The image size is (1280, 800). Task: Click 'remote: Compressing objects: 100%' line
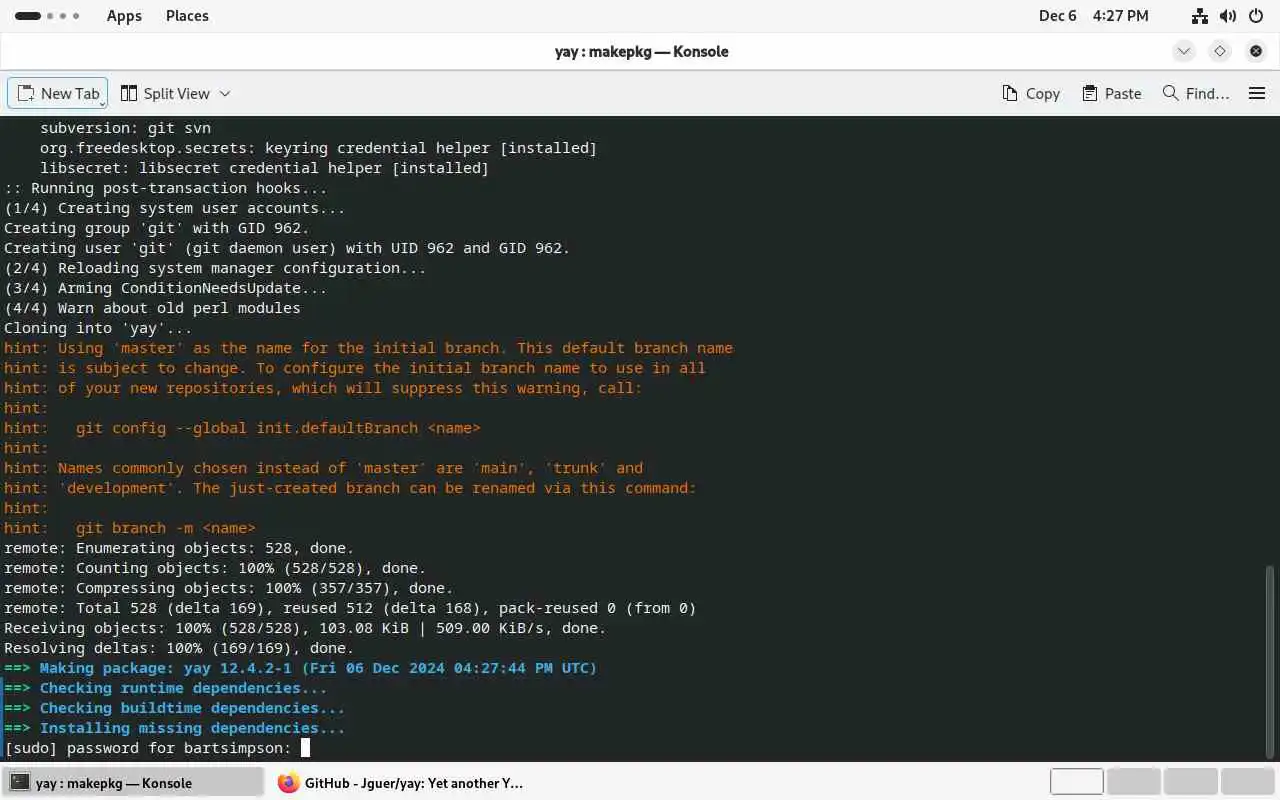(x=229, y=588)
